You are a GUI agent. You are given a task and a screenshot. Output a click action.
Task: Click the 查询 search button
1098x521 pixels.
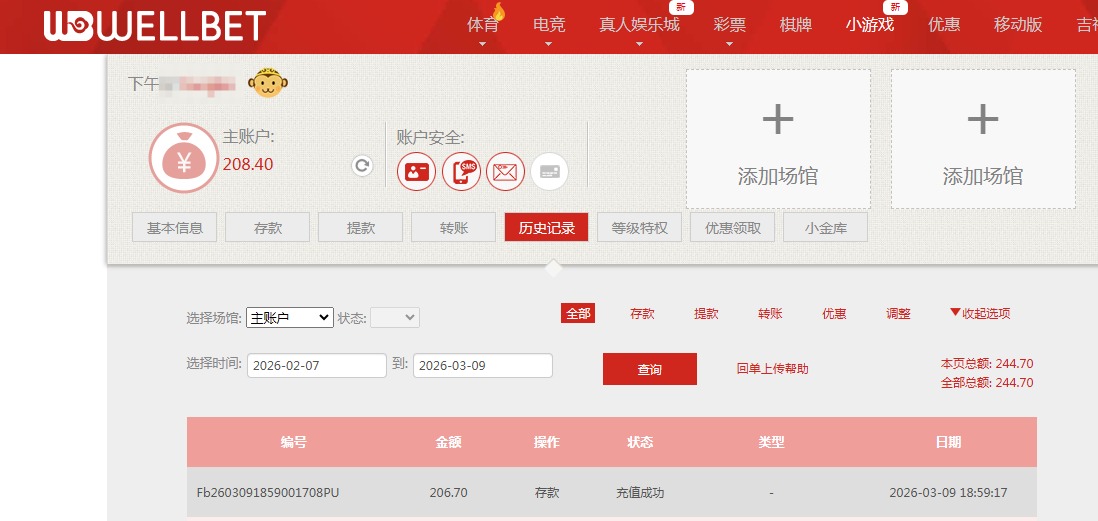tap(650, 369)
